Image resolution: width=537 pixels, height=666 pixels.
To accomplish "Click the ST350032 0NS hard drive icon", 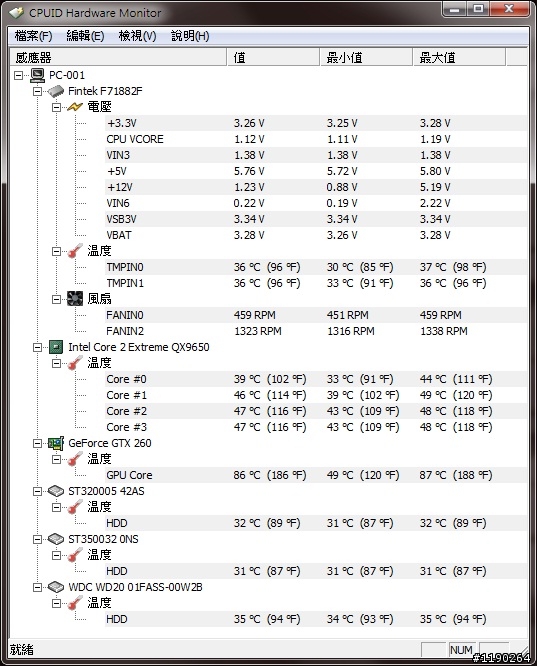I will (x=56, y=539).
